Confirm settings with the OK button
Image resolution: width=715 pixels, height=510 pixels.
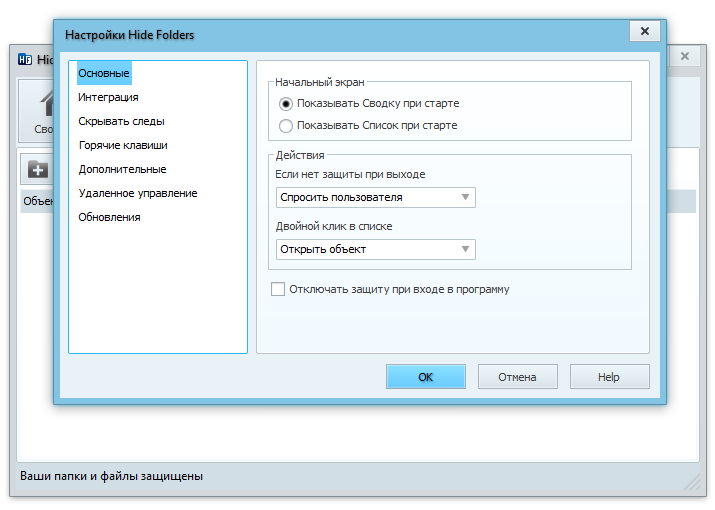(x=425, y=377)
